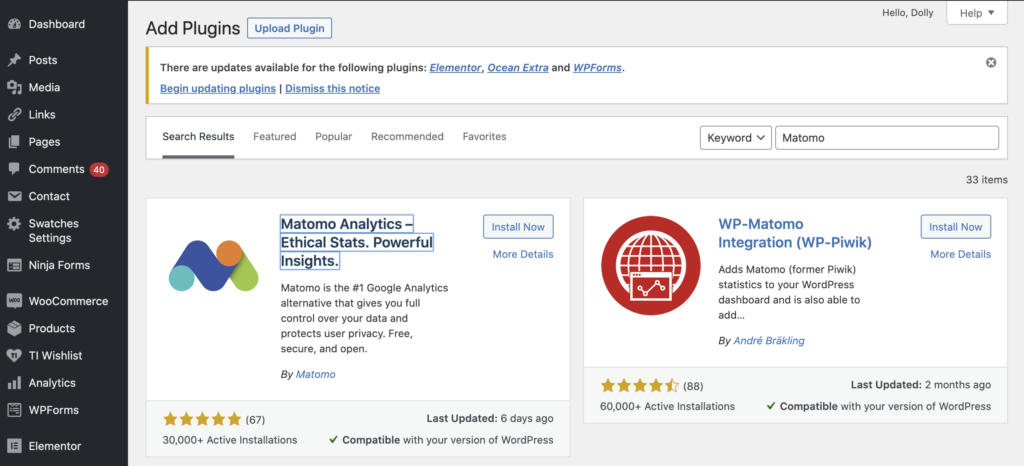Click the Contact envelope icon

point(14,196)
